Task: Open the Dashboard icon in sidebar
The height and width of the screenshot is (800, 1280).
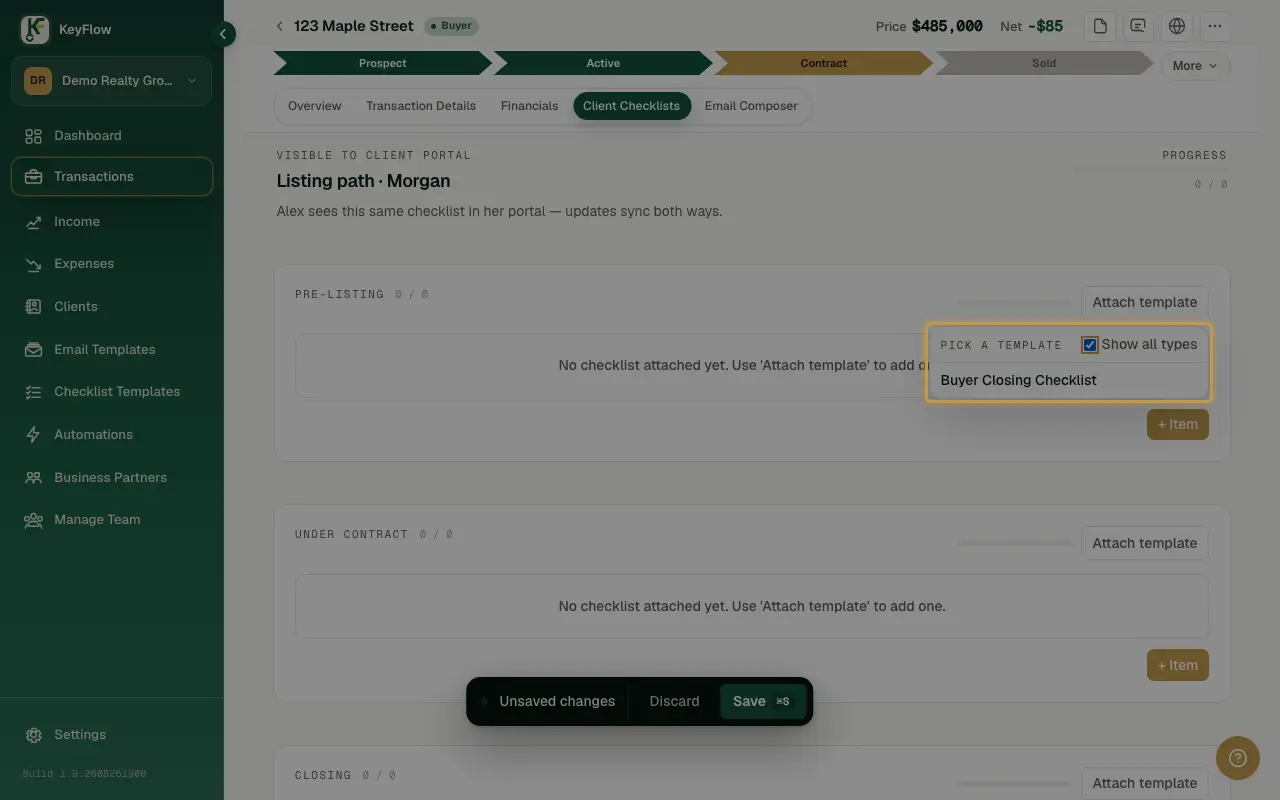Action: (33, 136)
